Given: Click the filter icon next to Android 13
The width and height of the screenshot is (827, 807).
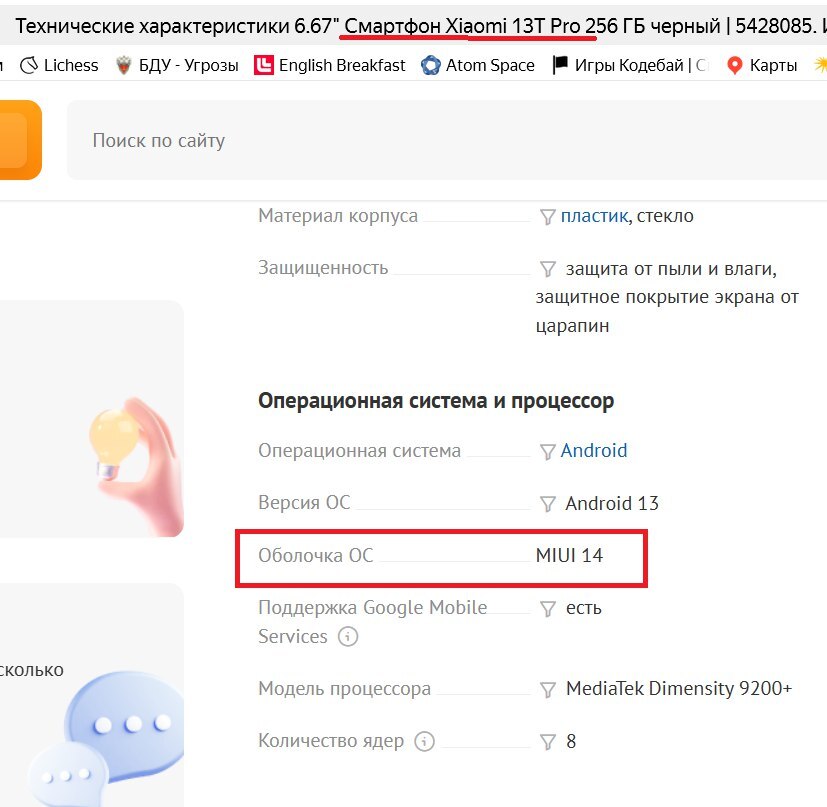Looking at the screenshot, I should pyautogui.click(x=547, y=504).
